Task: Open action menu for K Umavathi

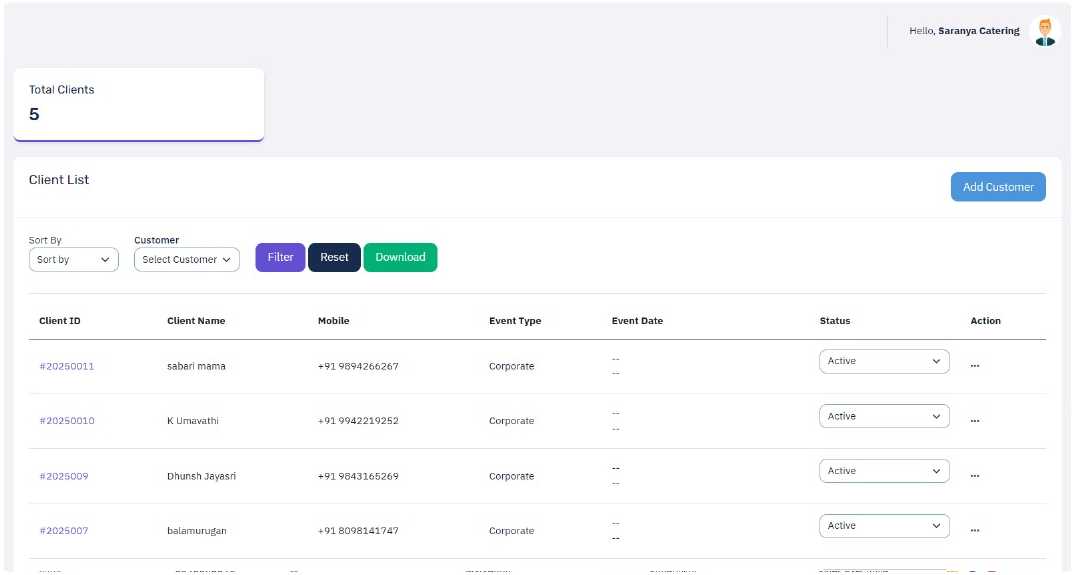Action: coord(975,421)
